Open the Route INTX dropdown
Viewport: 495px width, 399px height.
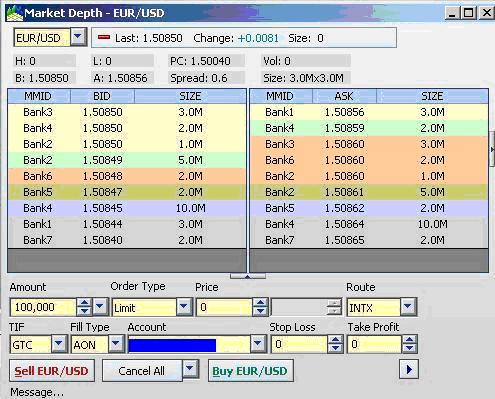click(408, 307)
